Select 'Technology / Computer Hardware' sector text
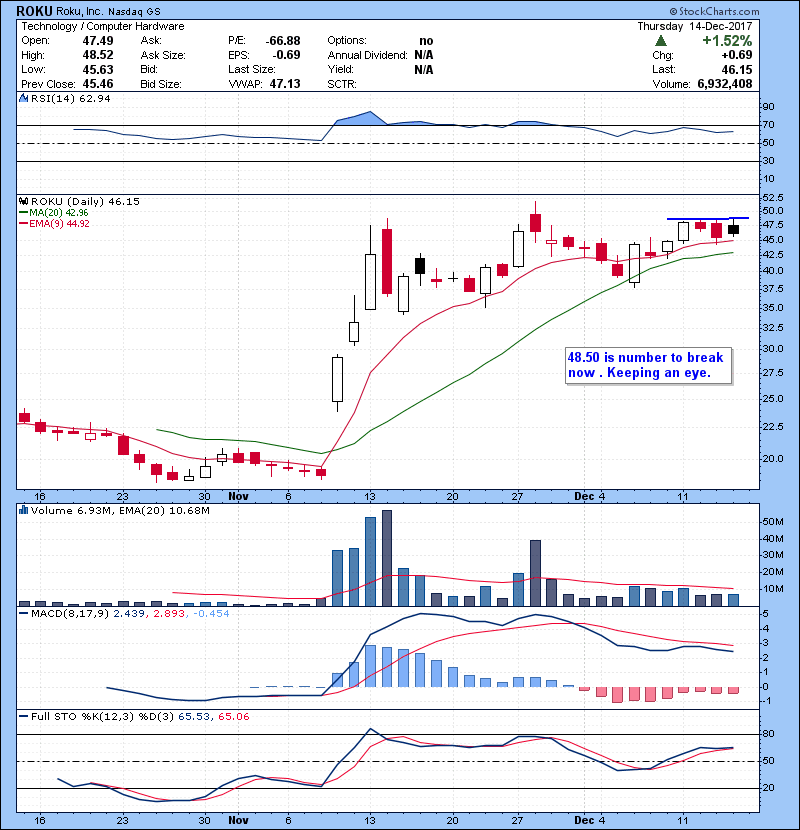Image resolution: width=800 pixels, height=830 pixels. pos(103,26)
